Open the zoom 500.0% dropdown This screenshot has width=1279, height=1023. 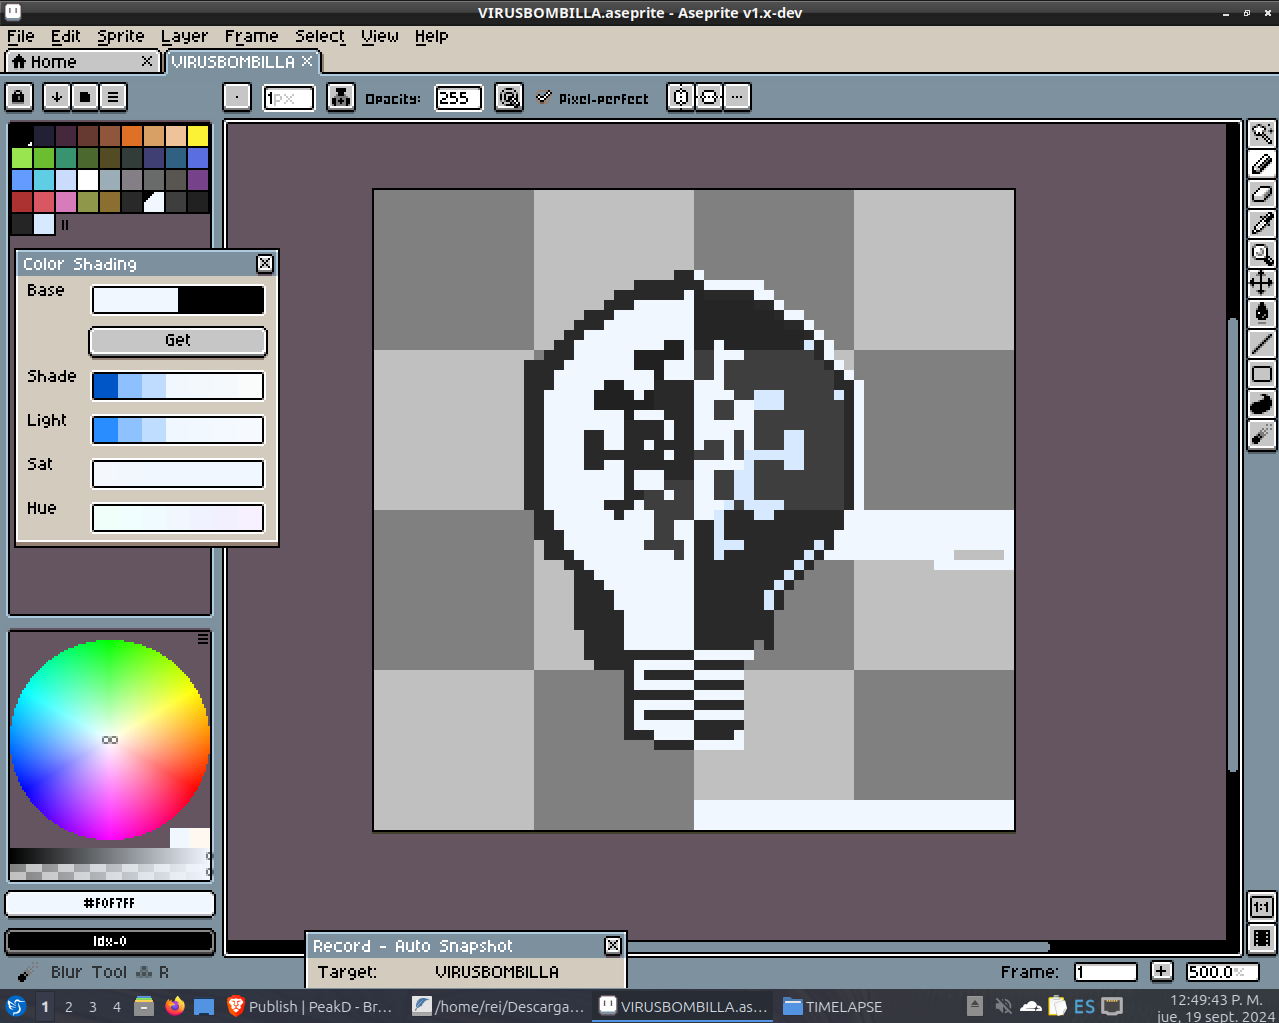tap(1222, 972)
